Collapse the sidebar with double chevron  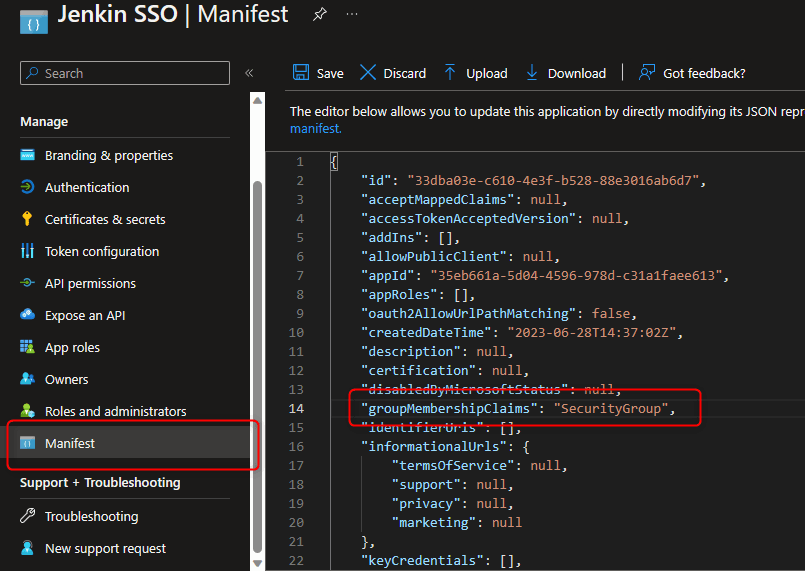pos(250,73)
